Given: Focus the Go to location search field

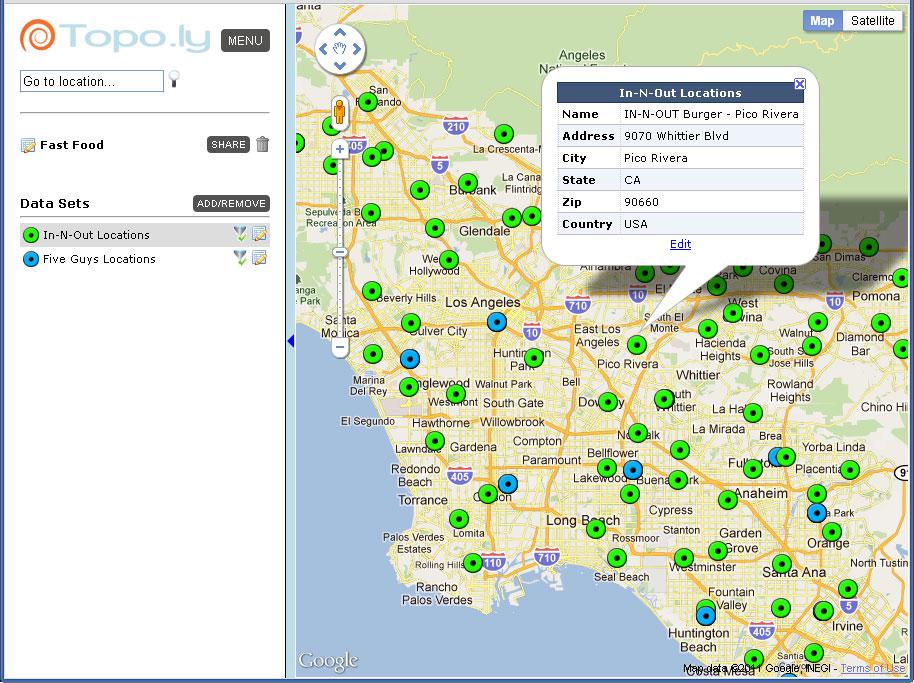Looking at the screenshot, I should pyautogui.click(x=92, y=81).
